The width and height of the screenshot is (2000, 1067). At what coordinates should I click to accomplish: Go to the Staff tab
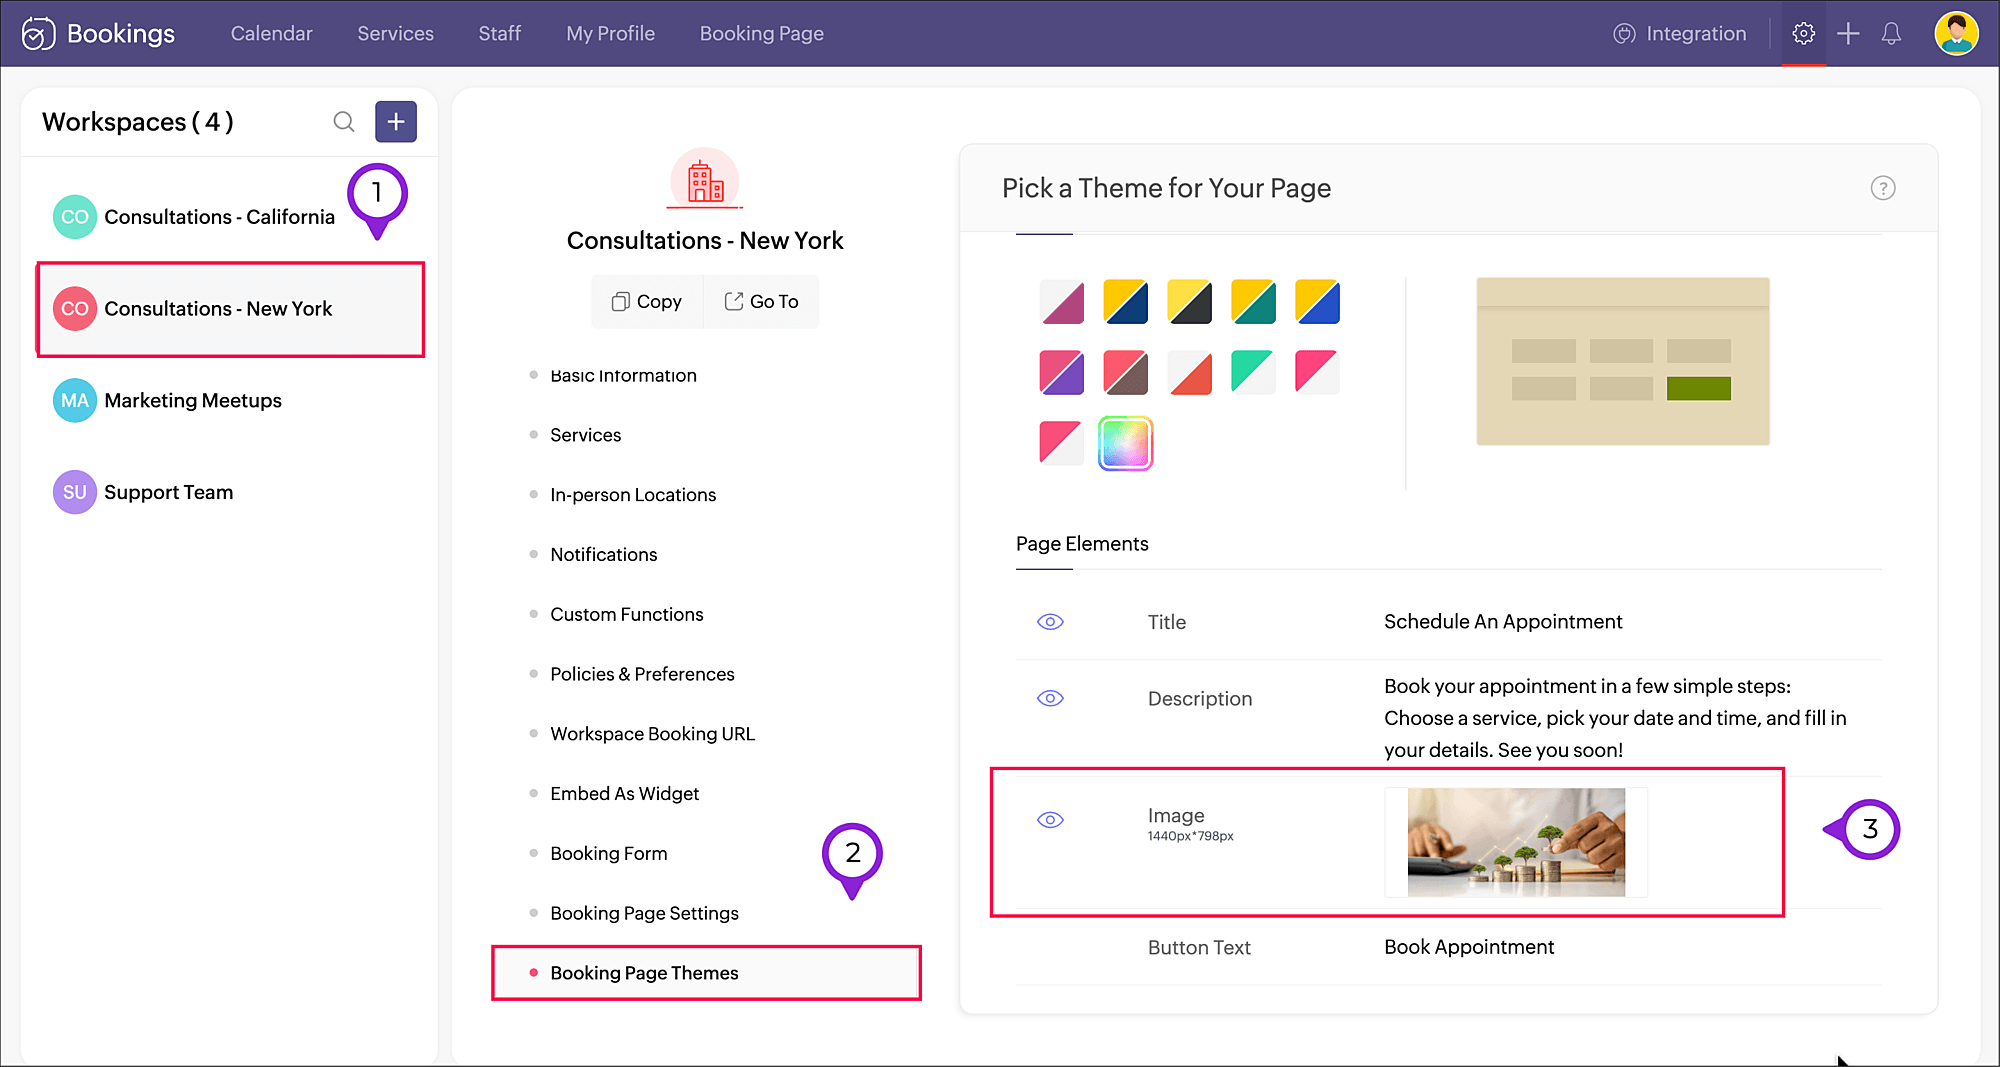[x=500, y=34]
